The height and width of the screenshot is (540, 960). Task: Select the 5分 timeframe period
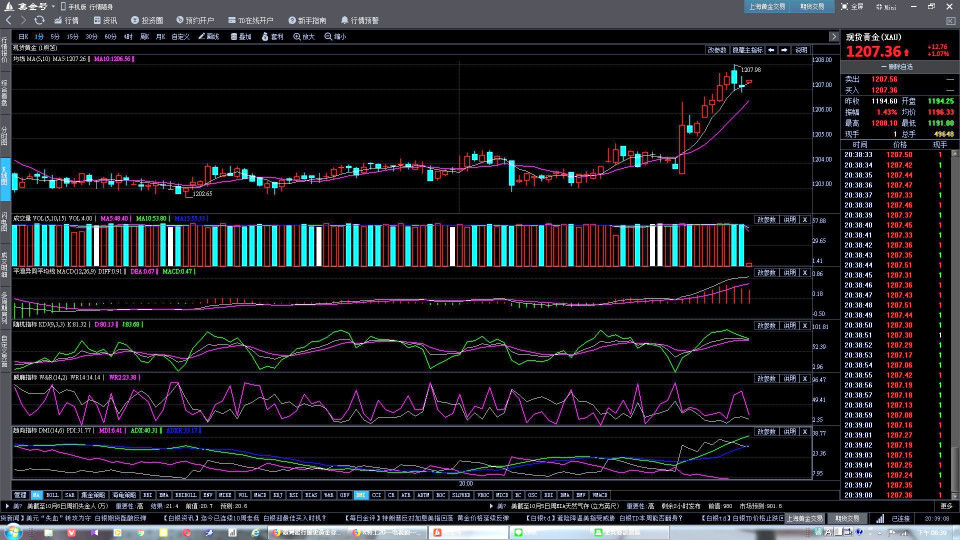[55, 36]
